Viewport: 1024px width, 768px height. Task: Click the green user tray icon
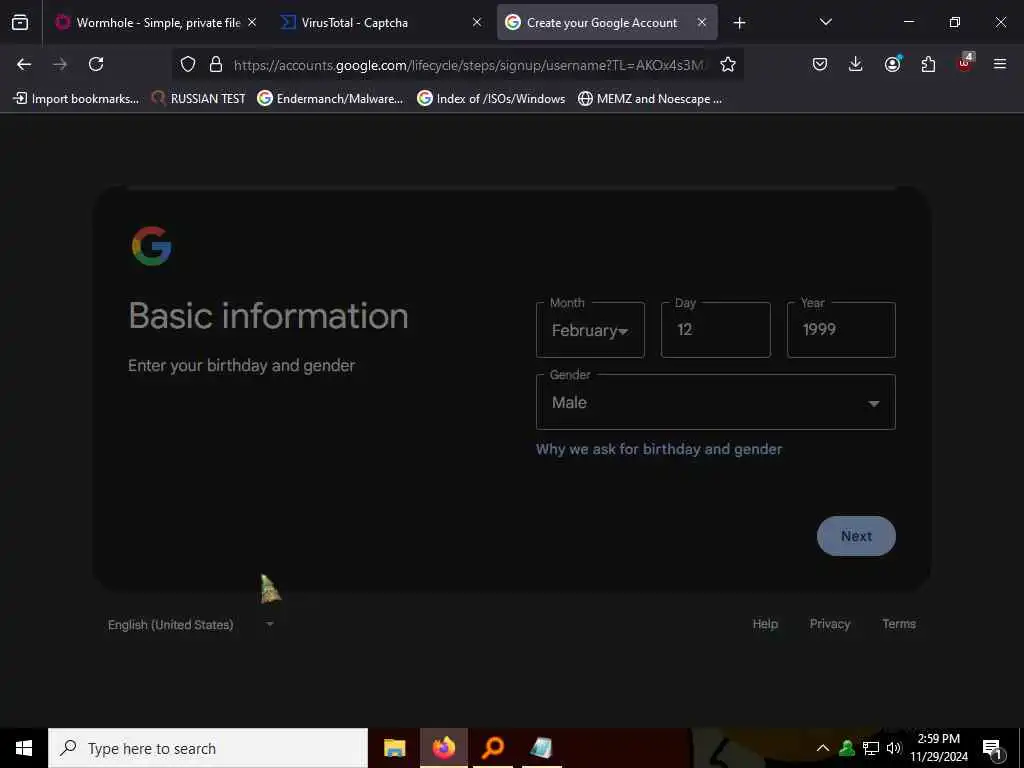point(847,748)
